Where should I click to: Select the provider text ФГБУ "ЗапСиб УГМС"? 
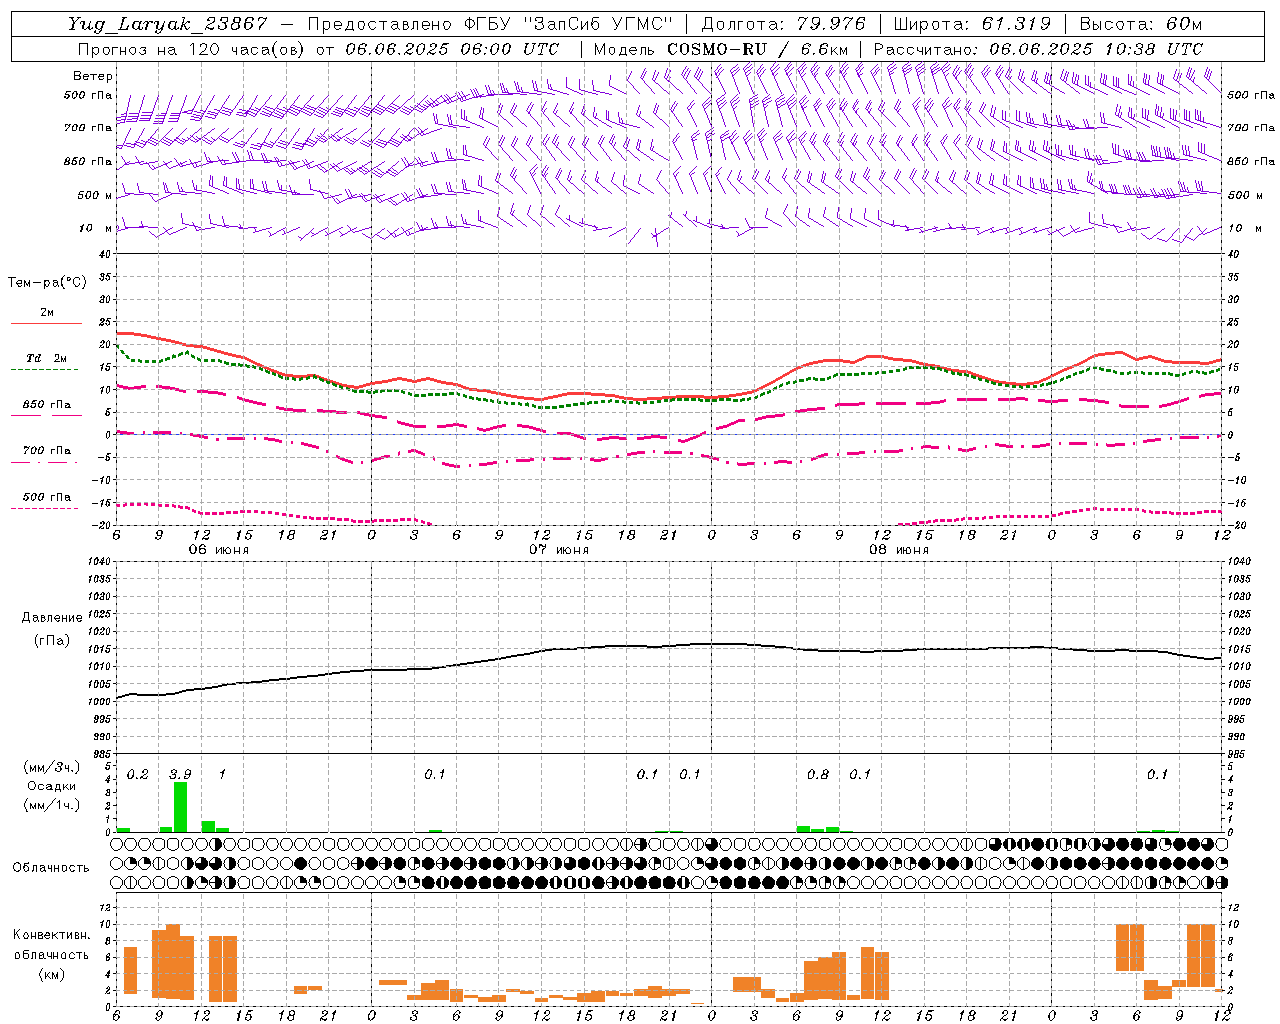point(569,24)
